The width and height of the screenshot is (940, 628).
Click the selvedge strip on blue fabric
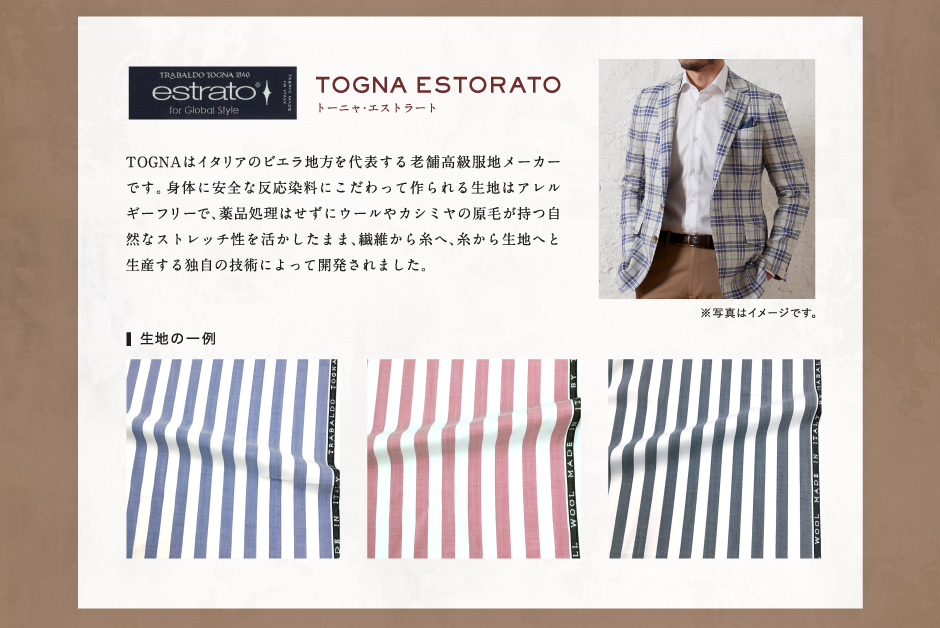(334, 459)
